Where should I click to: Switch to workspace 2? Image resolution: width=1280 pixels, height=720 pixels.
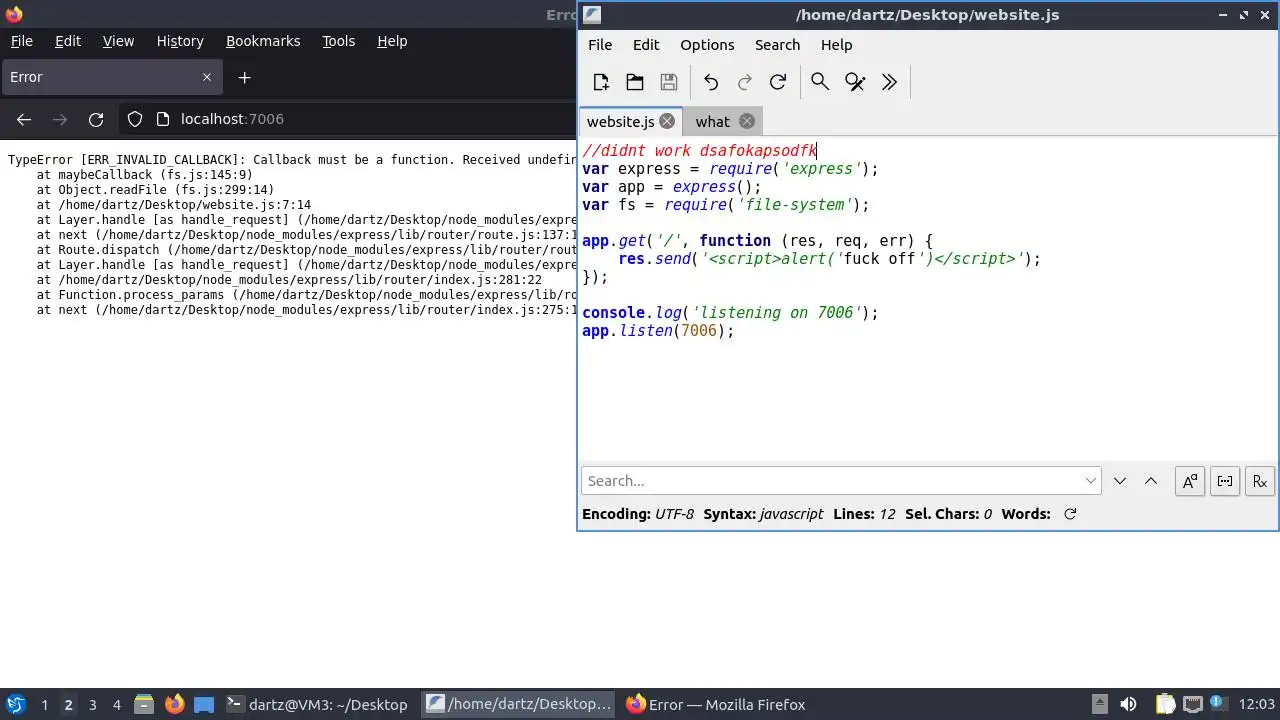point(68,705)
